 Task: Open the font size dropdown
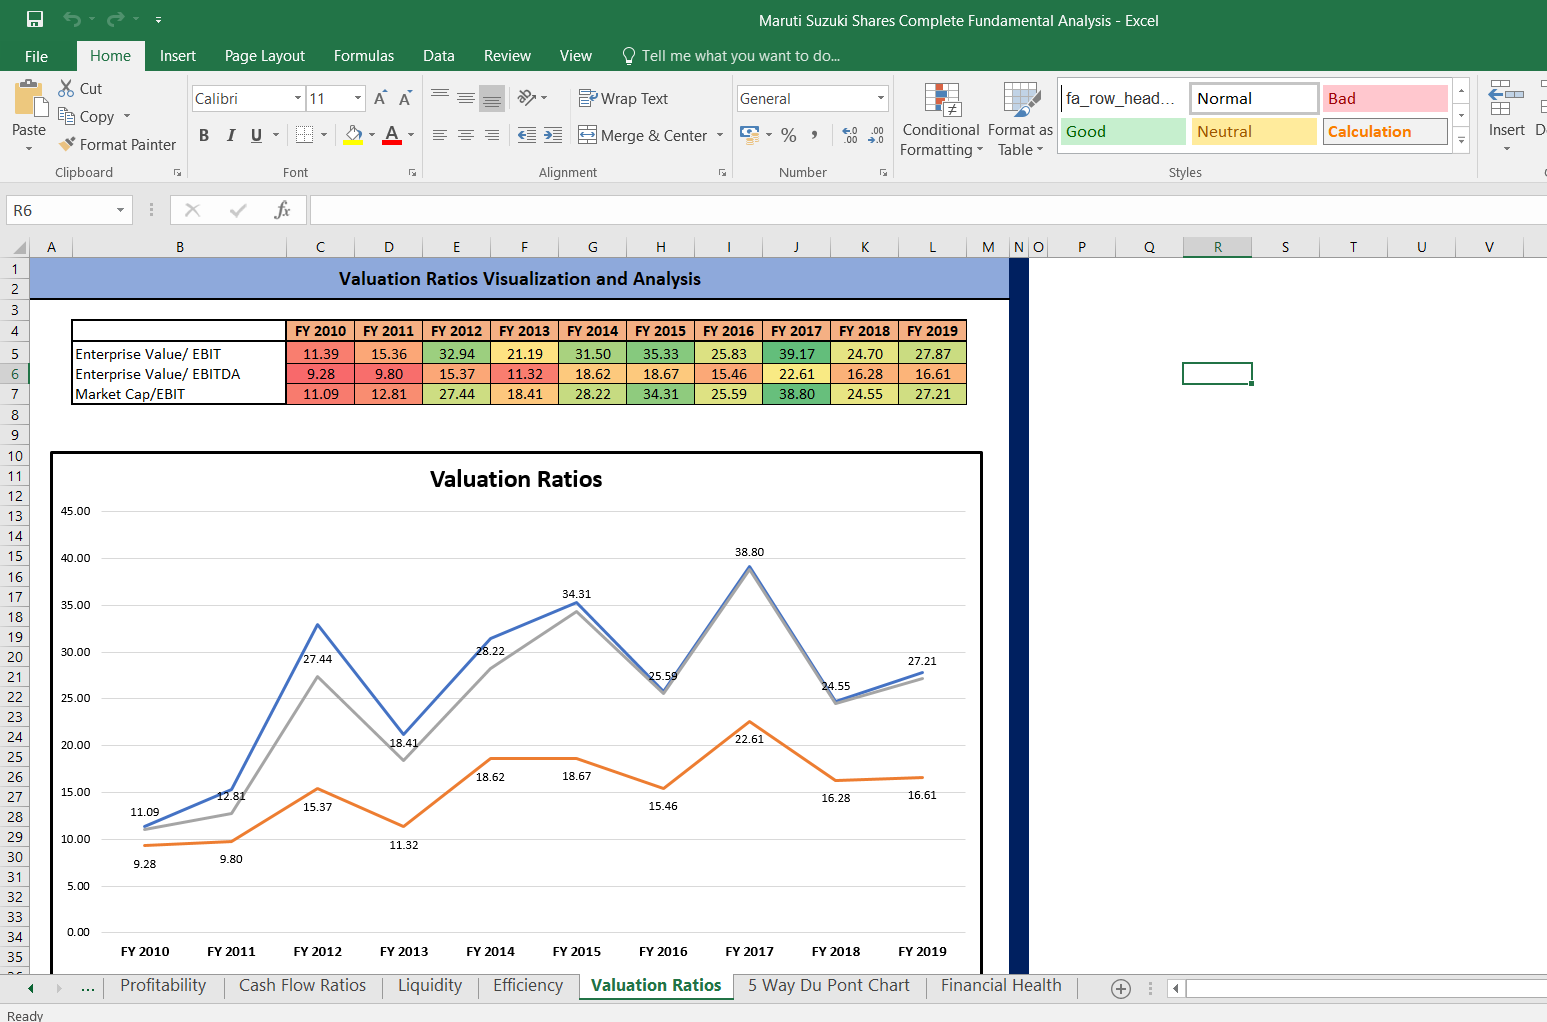click(358, 98)
